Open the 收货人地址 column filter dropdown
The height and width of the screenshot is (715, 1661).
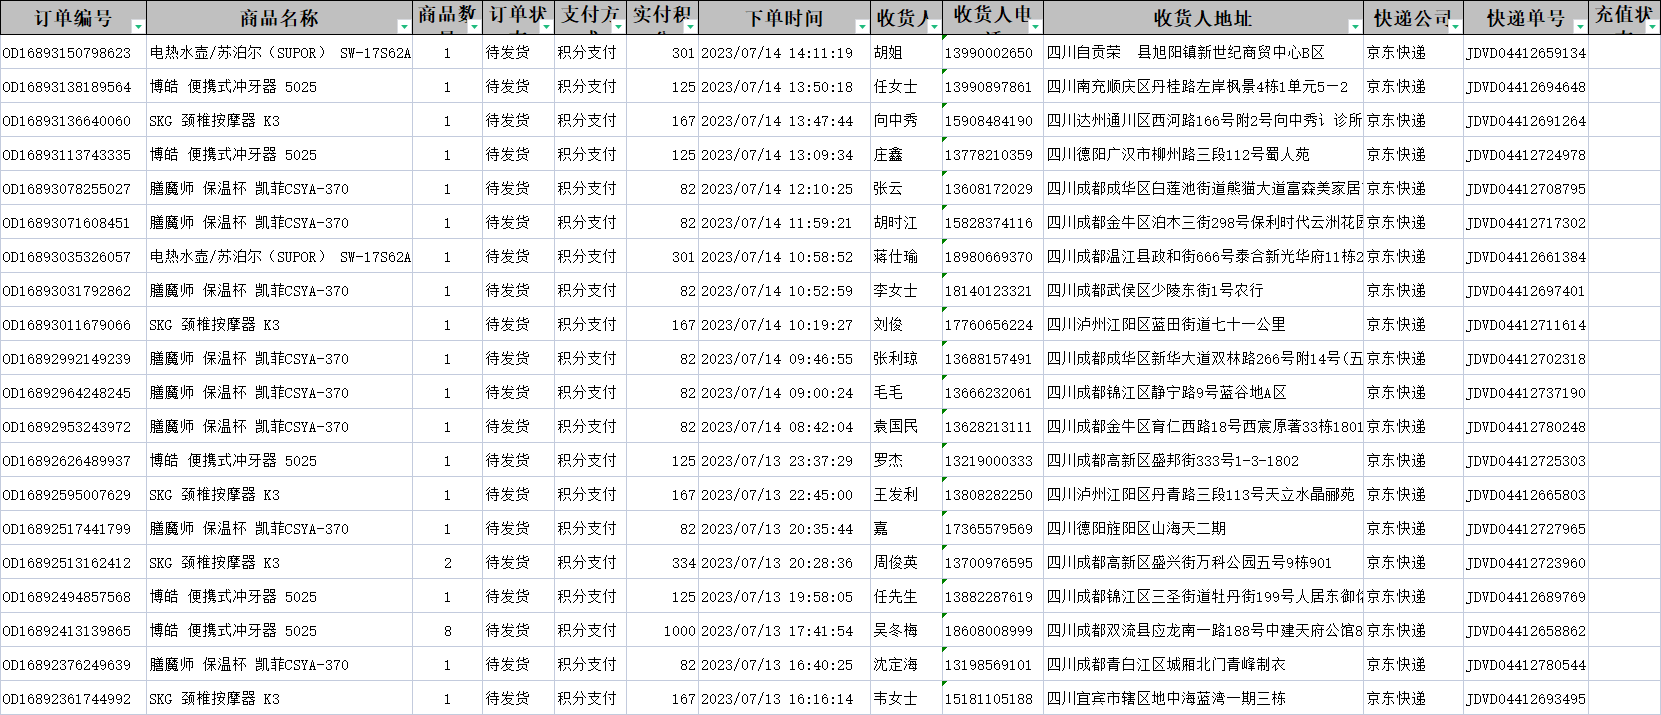tap(1355, 27)
